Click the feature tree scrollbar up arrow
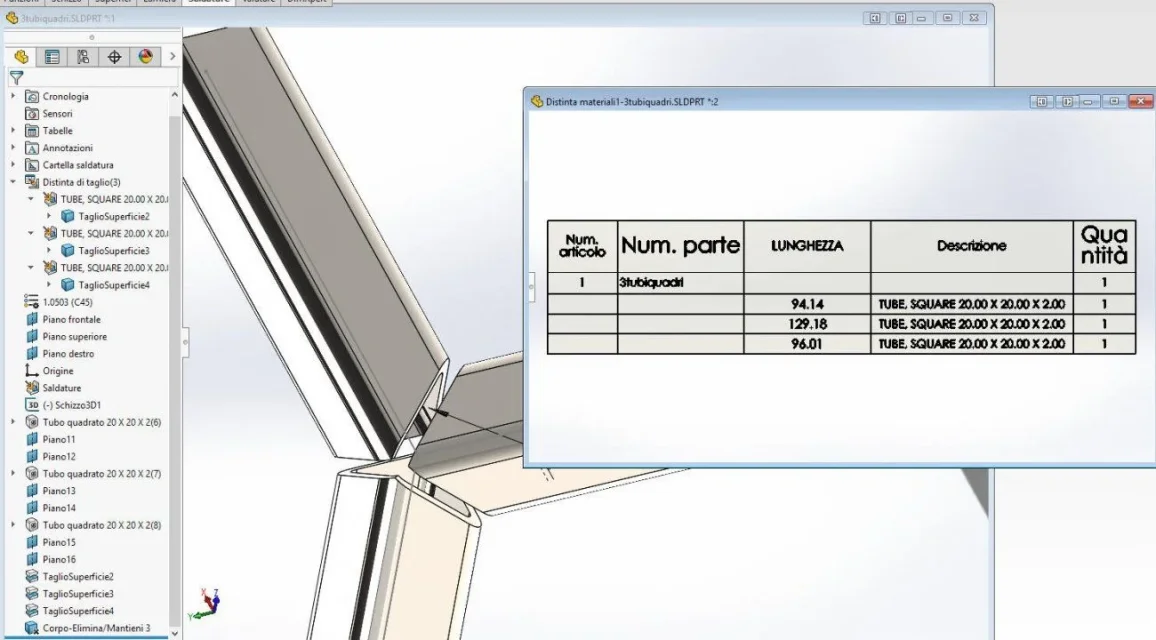Viewport: 1156px width, 640px height. tap(175, 95)
